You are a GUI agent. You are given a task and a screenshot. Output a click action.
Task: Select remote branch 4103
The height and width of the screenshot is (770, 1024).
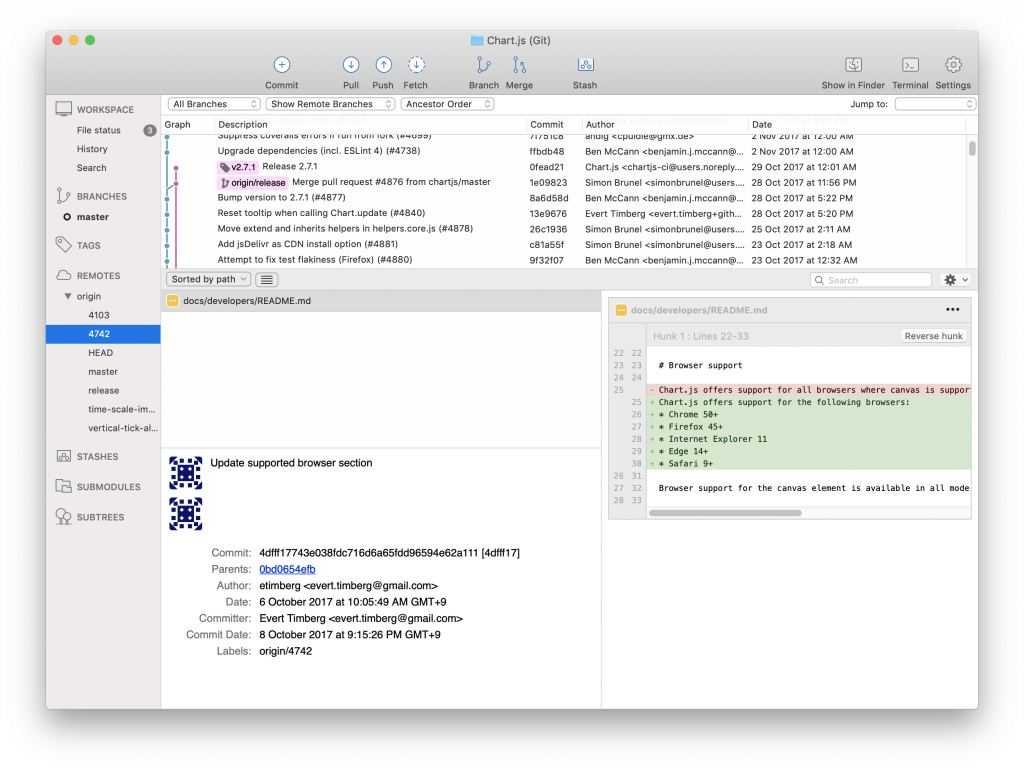[x=99, y=315]
